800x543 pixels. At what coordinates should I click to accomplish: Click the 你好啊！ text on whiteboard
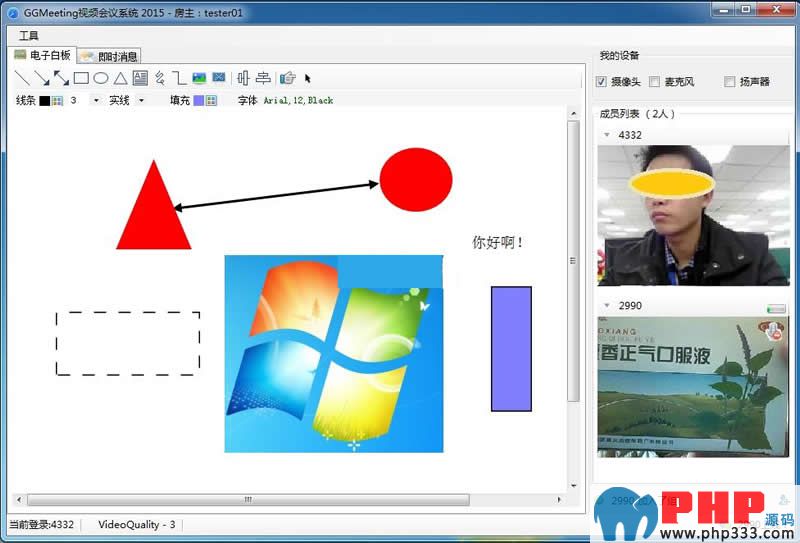[x=497, y=242]
